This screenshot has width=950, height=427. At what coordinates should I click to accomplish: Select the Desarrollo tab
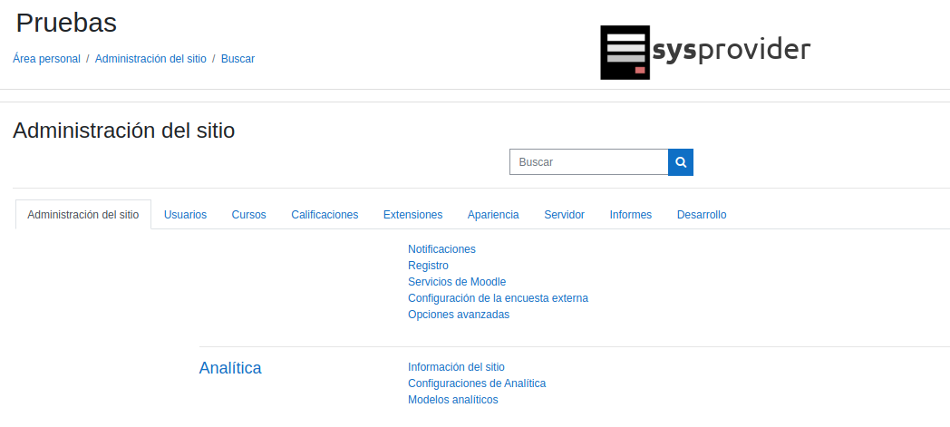(x=701, y=215)
